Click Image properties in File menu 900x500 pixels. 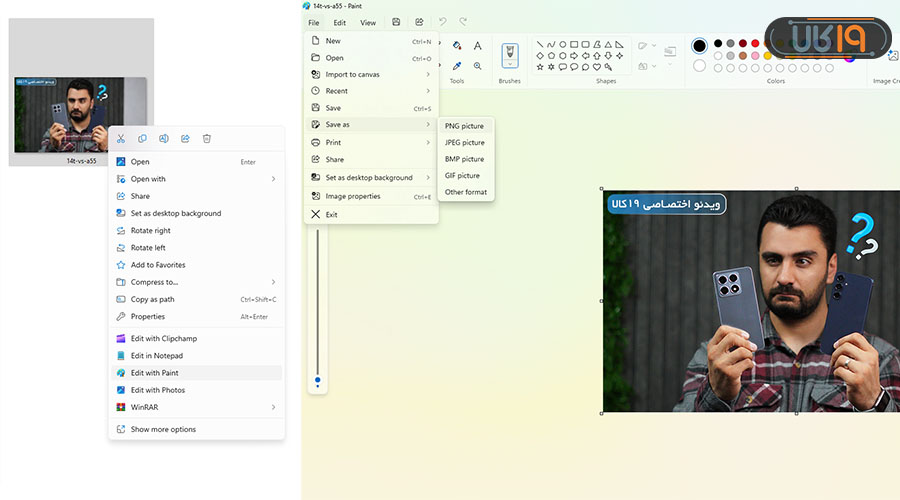pos(352,196)
